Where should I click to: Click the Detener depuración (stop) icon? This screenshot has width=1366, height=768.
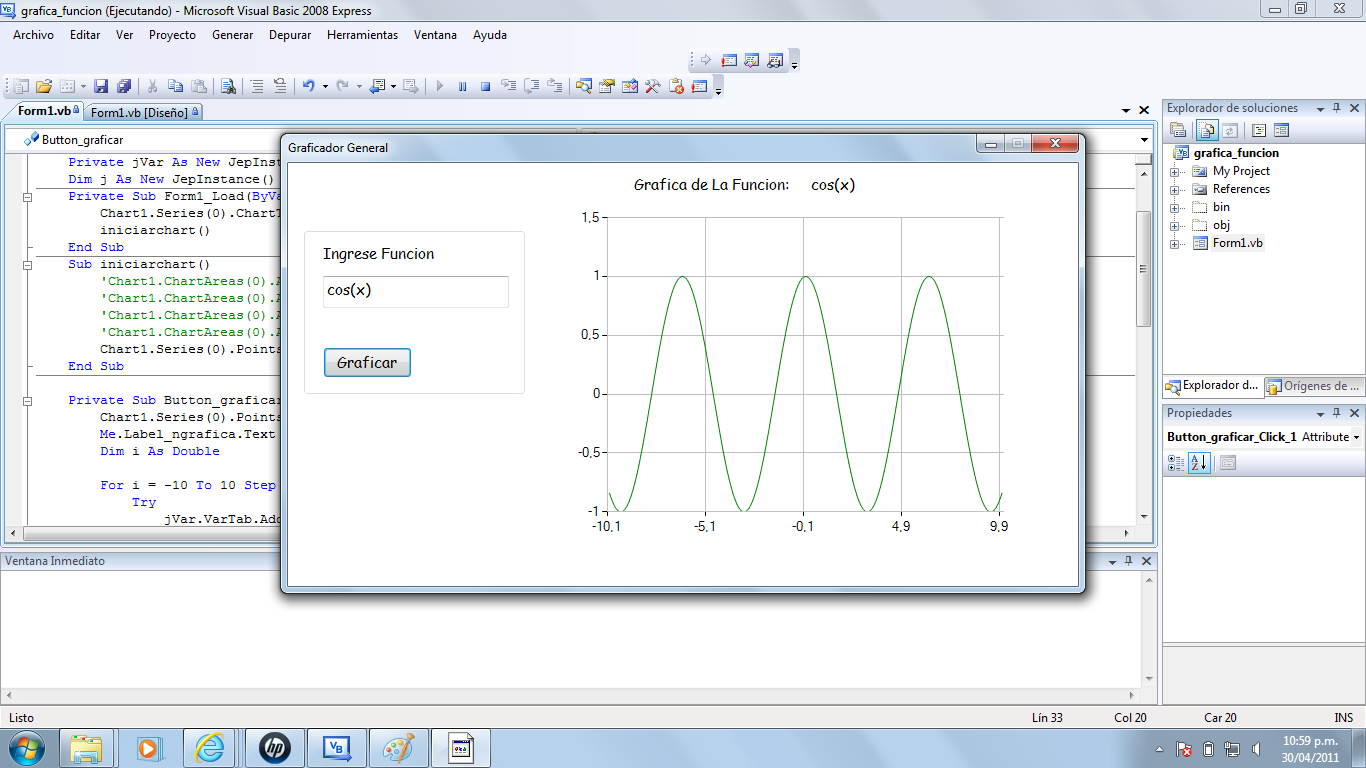486,86
